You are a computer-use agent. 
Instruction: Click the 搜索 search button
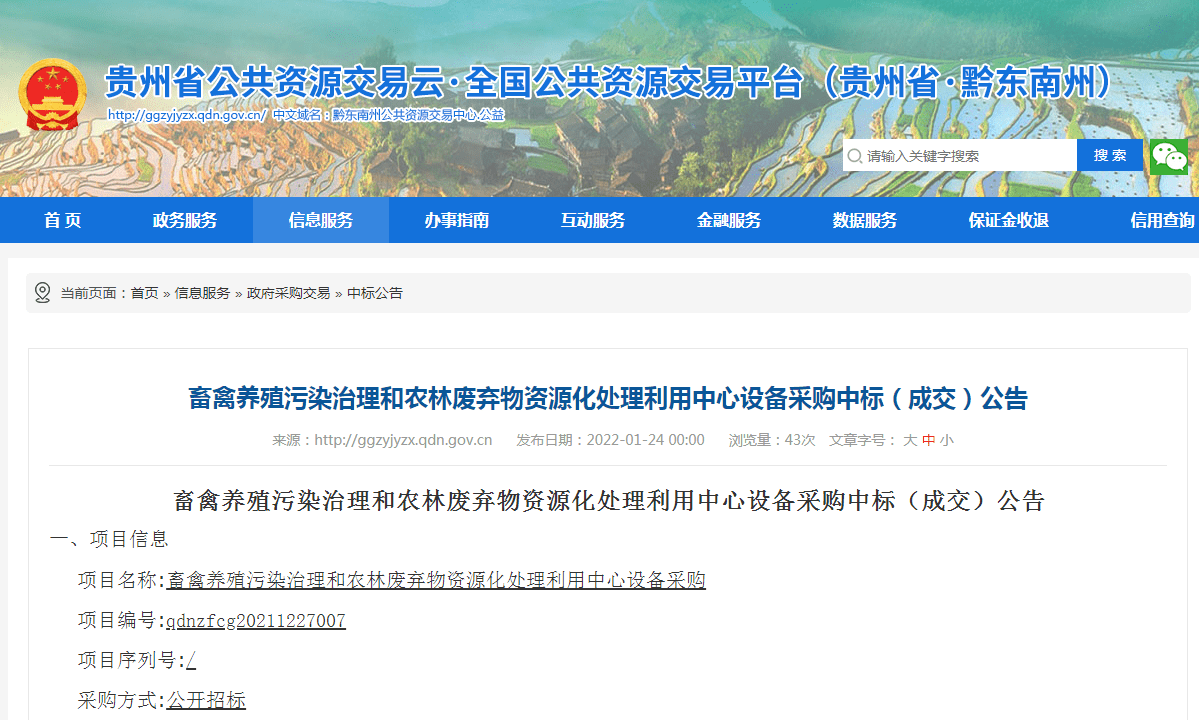1109,156
